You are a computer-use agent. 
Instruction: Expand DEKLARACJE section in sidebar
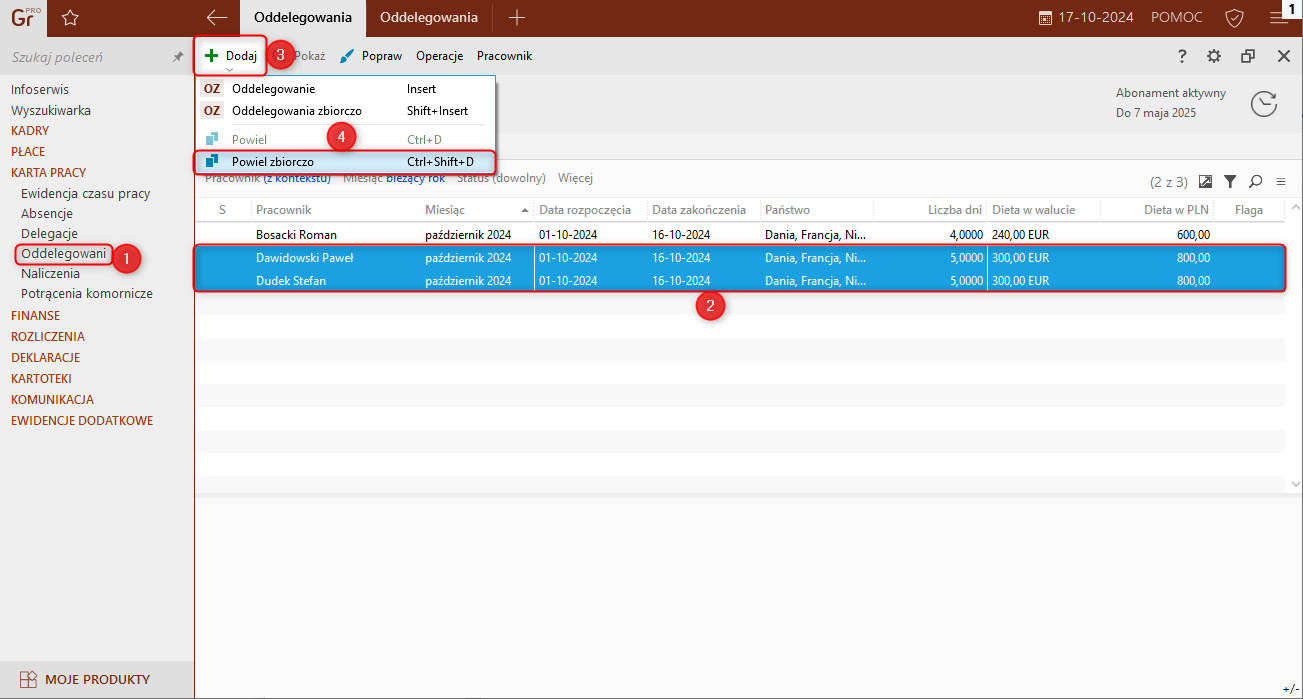46,357
